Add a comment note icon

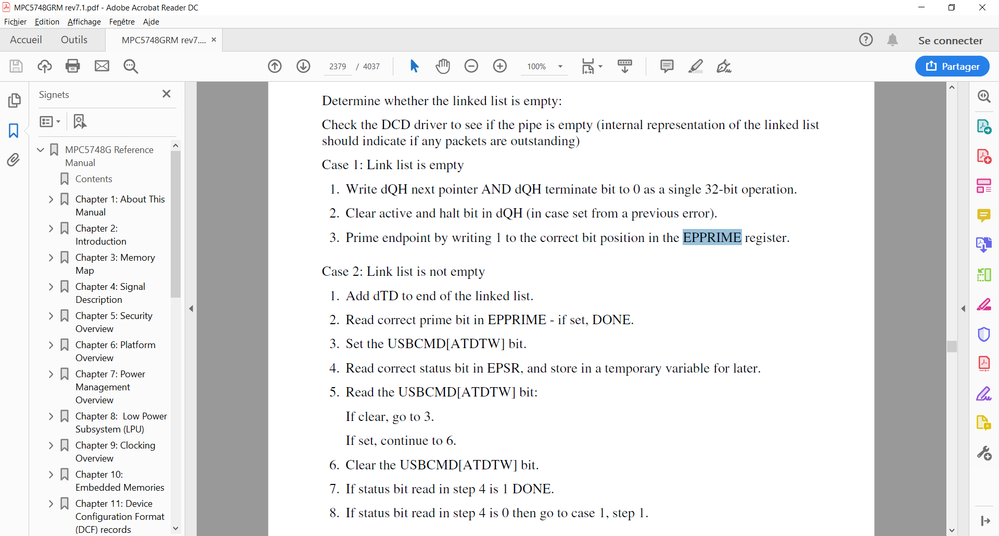tap(667, 66)
